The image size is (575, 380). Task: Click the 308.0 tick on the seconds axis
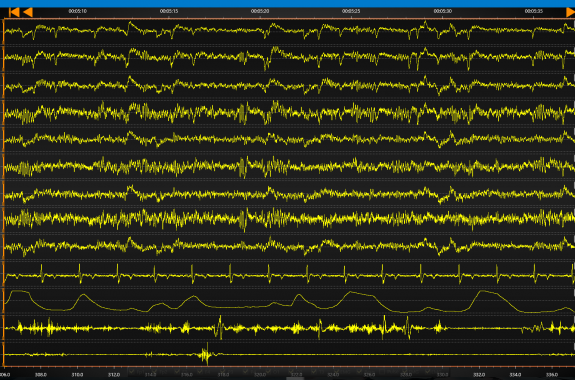click(x=41, y=374)
